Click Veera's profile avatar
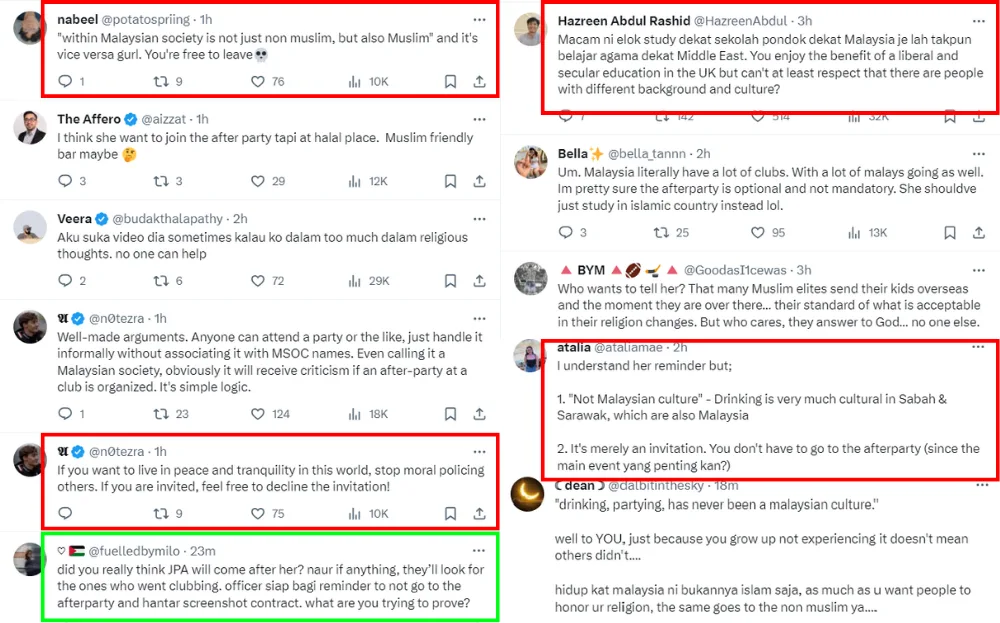This screenshot has height=623, width=1000. point(29,227)
